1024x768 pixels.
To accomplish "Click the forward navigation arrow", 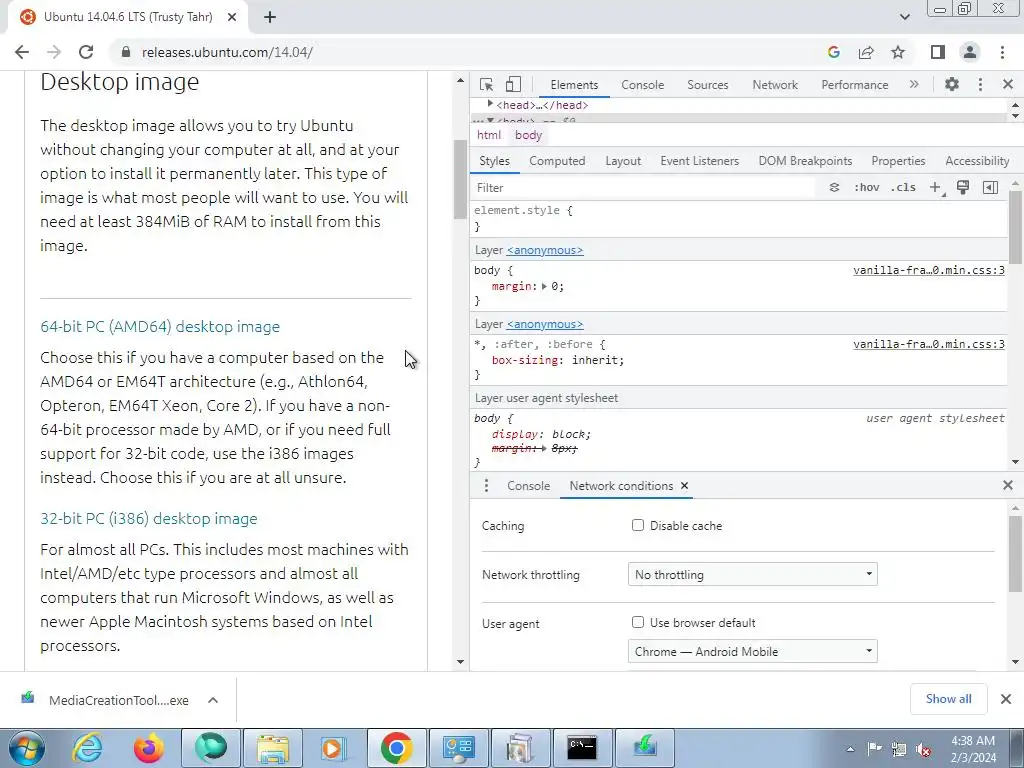I will (54, 52).
